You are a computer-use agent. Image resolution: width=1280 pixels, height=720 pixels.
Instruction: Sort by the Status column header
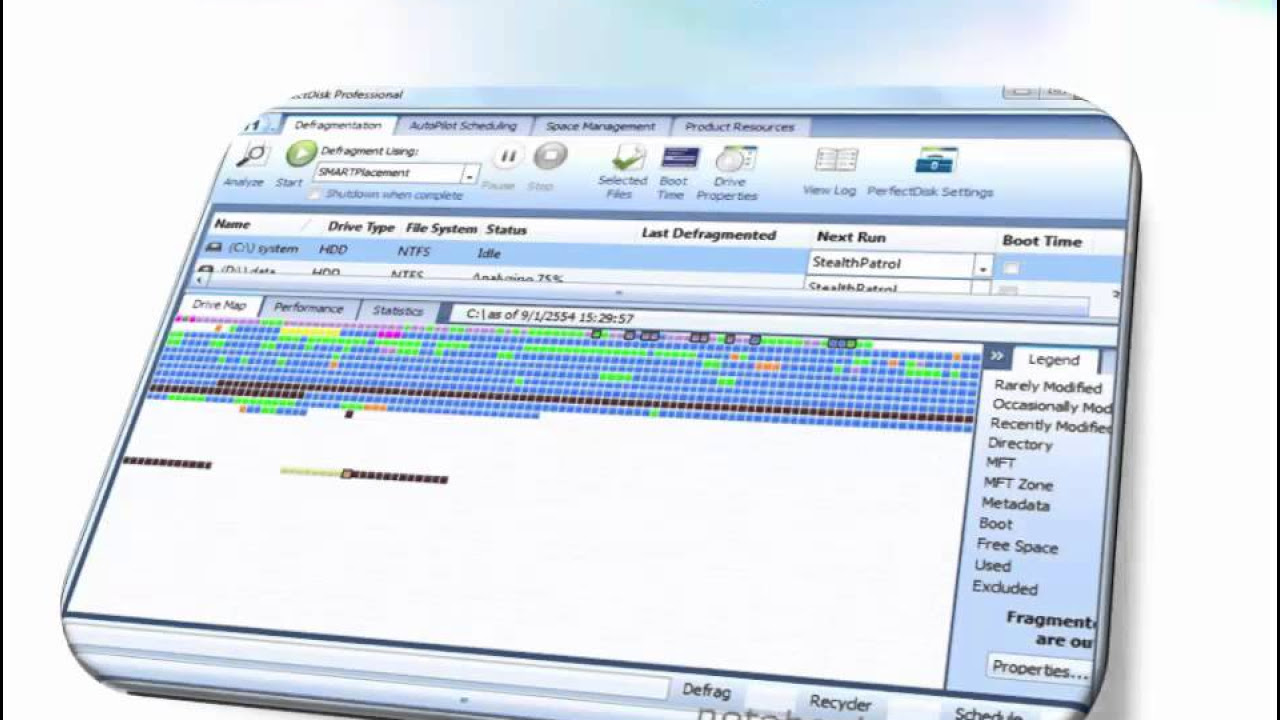coord(506,230)
